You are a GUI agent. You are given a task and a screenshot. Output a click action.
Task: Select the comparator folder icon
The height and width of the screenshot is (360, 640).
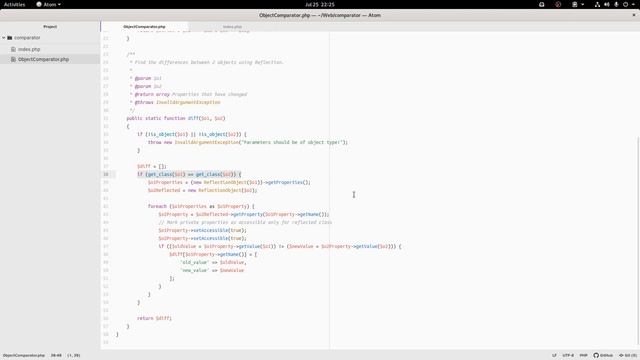(10, 38)
